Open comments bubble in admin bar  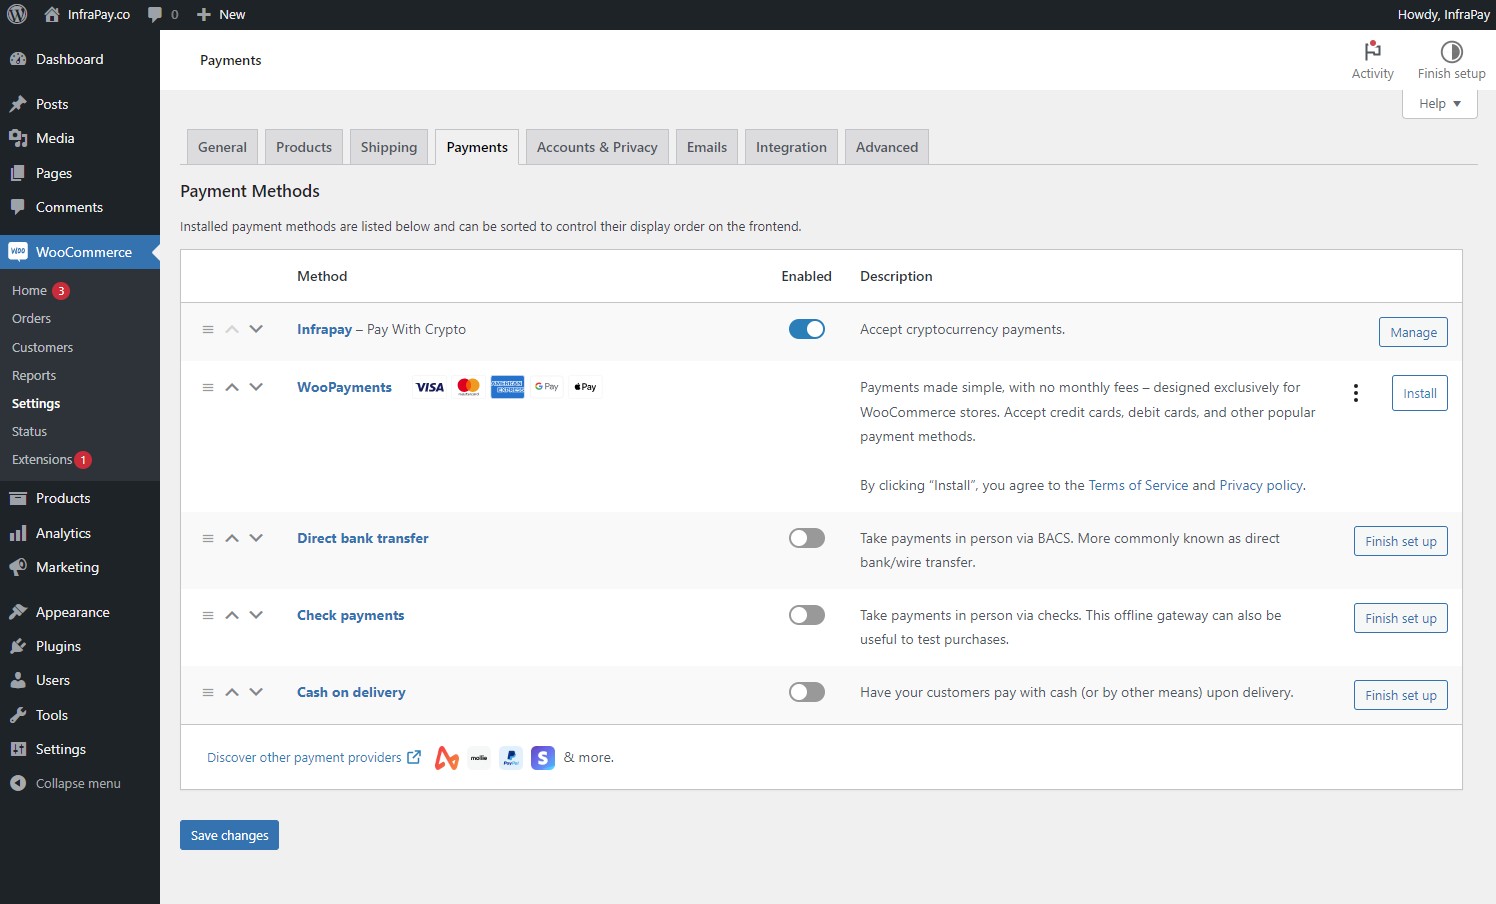(x=155, y=14)
